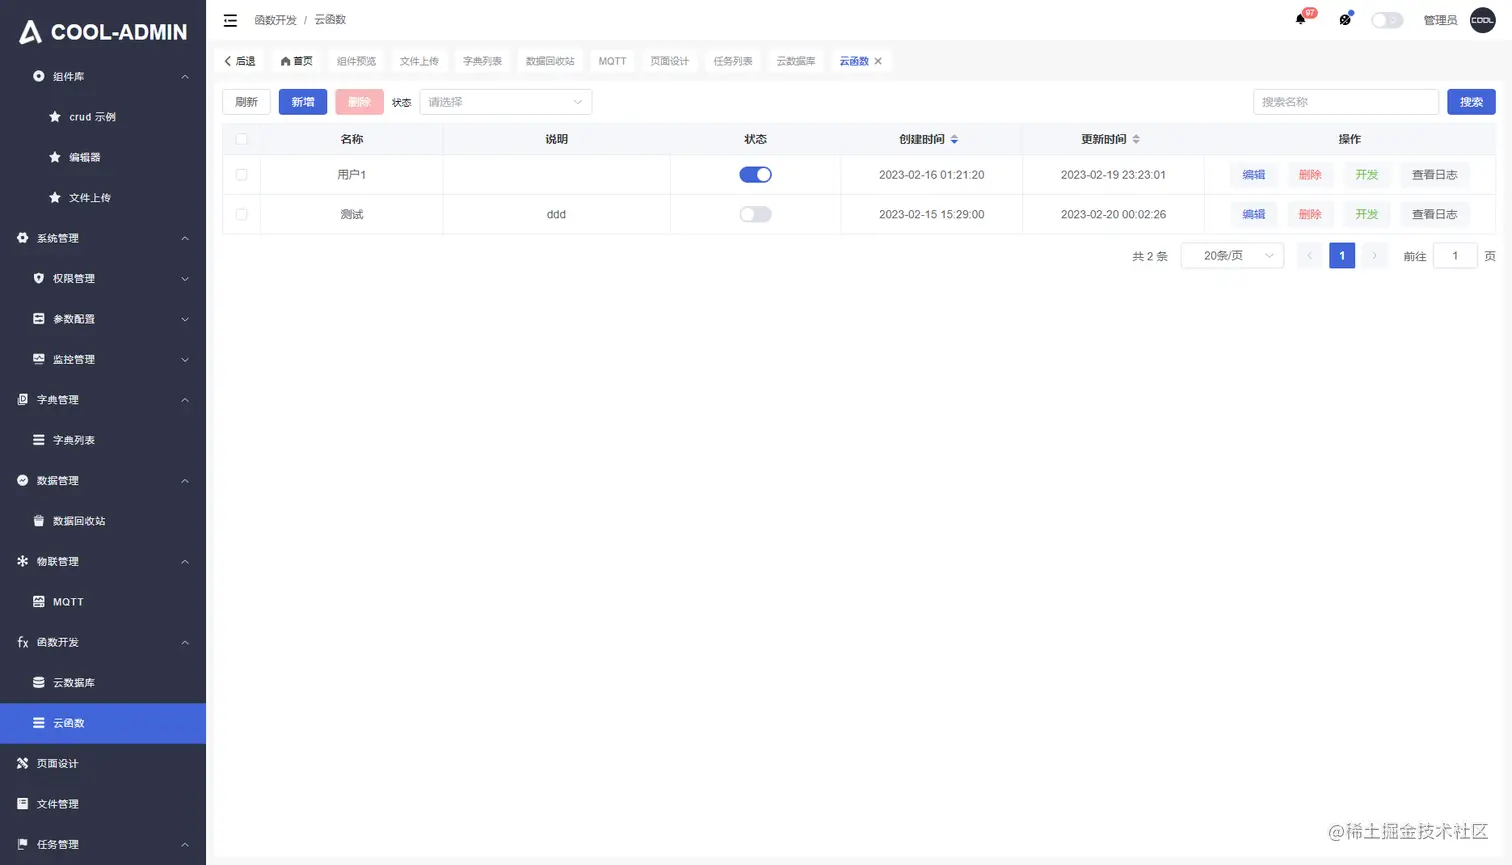Click the 组件库 circle icon
Viewport: 1512px width, 865px height.
point(39,76)
